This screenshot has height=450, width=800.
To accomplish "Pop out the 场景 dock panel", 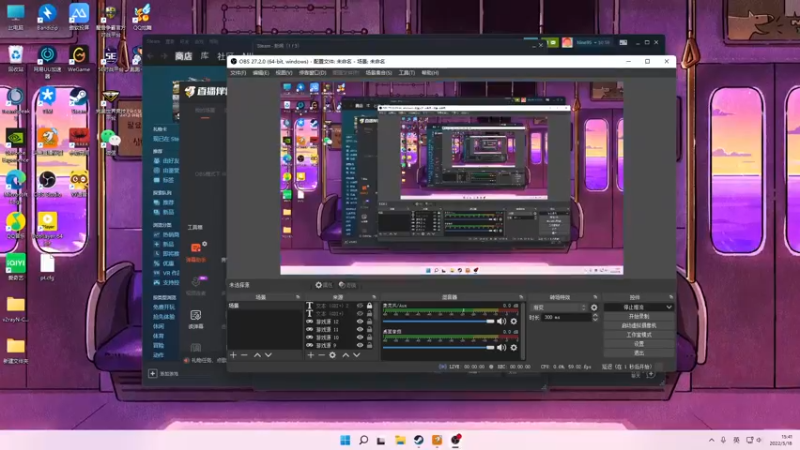I will pos(298,297).
